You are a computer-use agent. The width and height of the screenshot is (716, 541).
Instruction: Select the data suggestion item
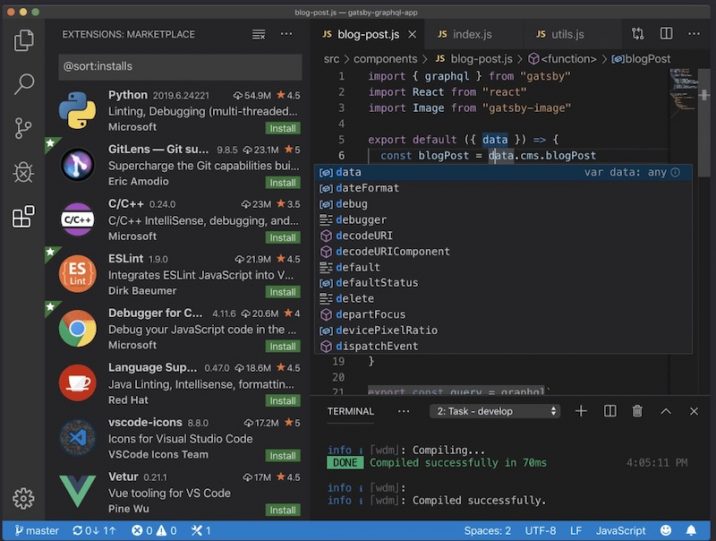coord(503,172)
